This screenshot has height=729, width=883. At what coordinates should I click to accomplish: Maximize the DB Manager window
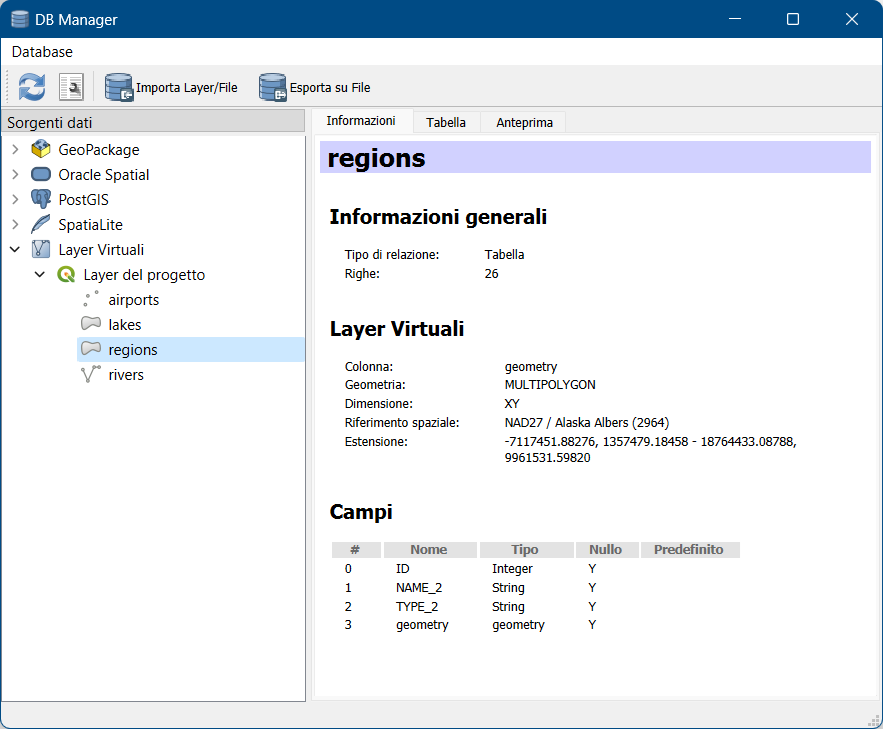pyautogui.click(x=792, y=19)
